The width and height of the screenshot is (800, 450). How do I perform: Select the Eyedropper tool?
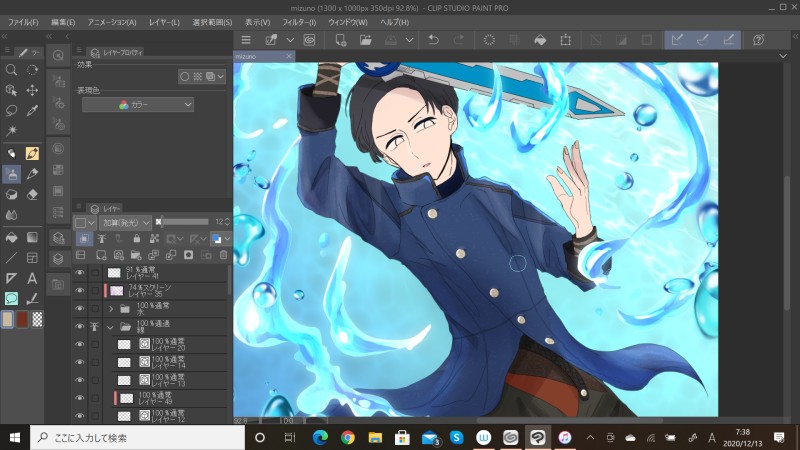(32, 111)
